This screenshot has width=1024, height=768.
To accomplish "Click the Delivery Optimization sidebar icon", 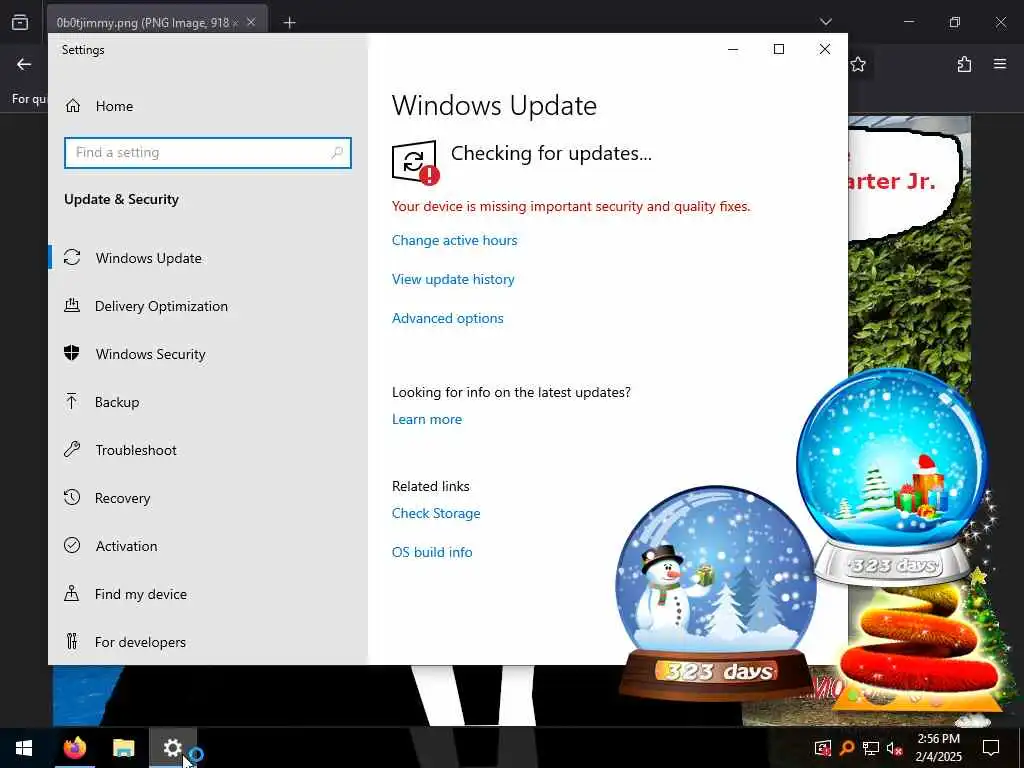I will [x=72, y=305].
